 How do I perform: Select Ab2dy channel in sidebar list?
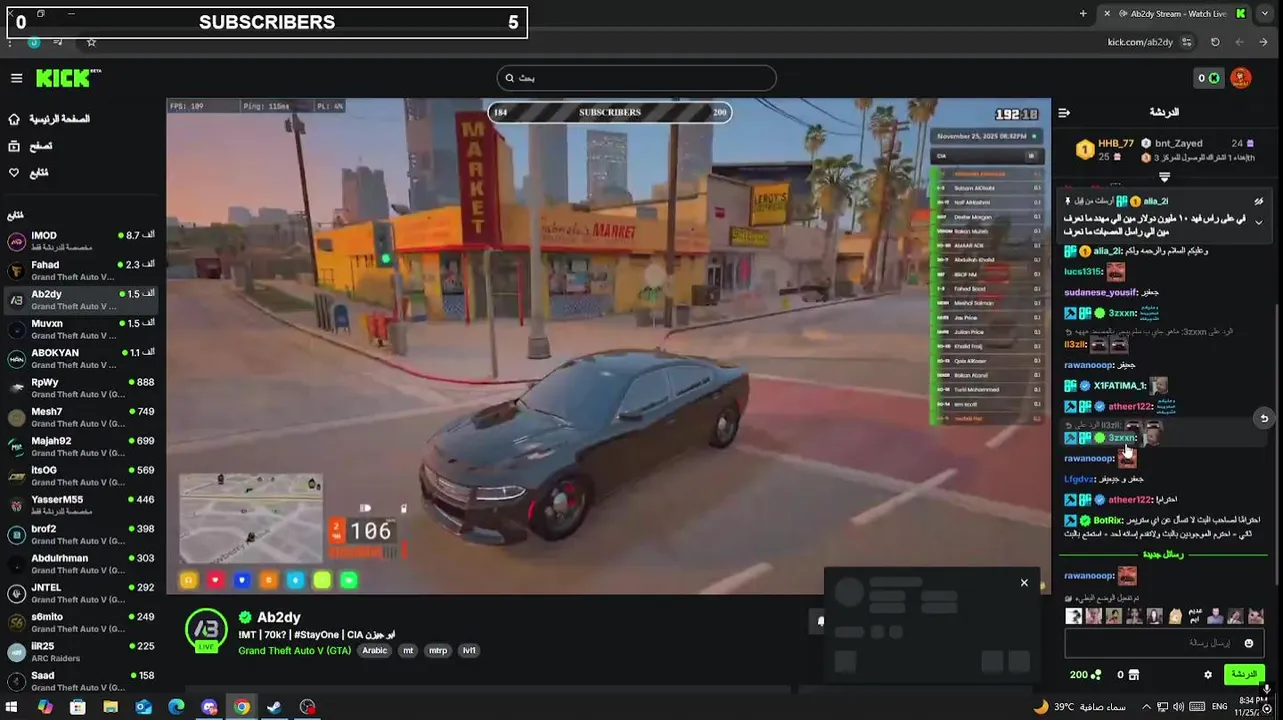(80, 300)
